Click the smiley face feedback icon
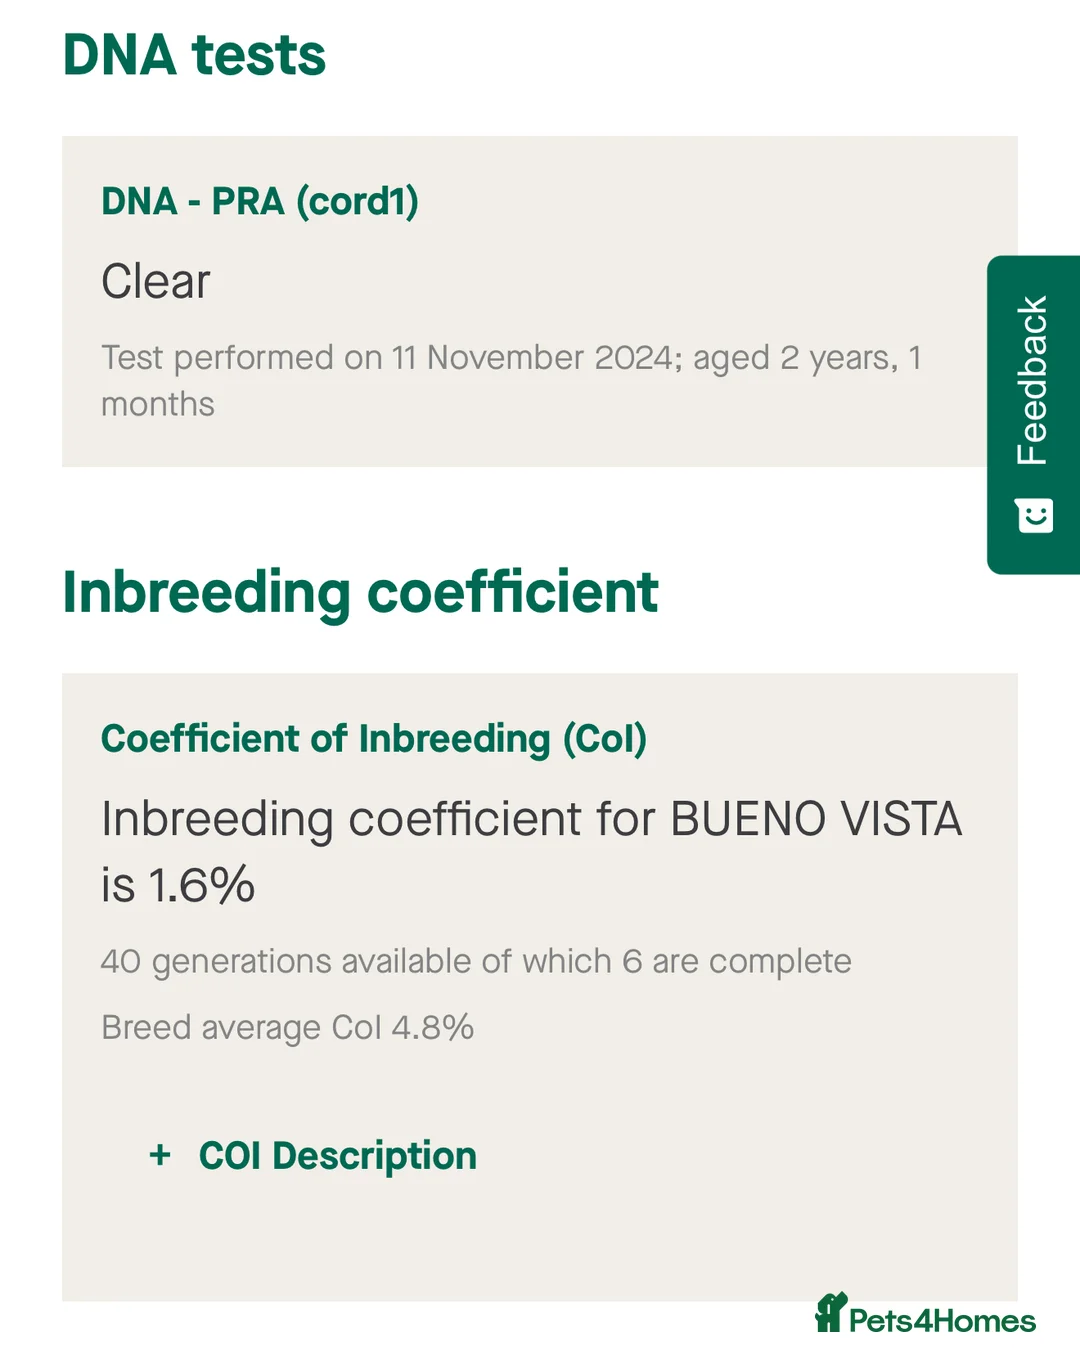The height and width of the screenshot is (1357, 1080). [1034, 516]
